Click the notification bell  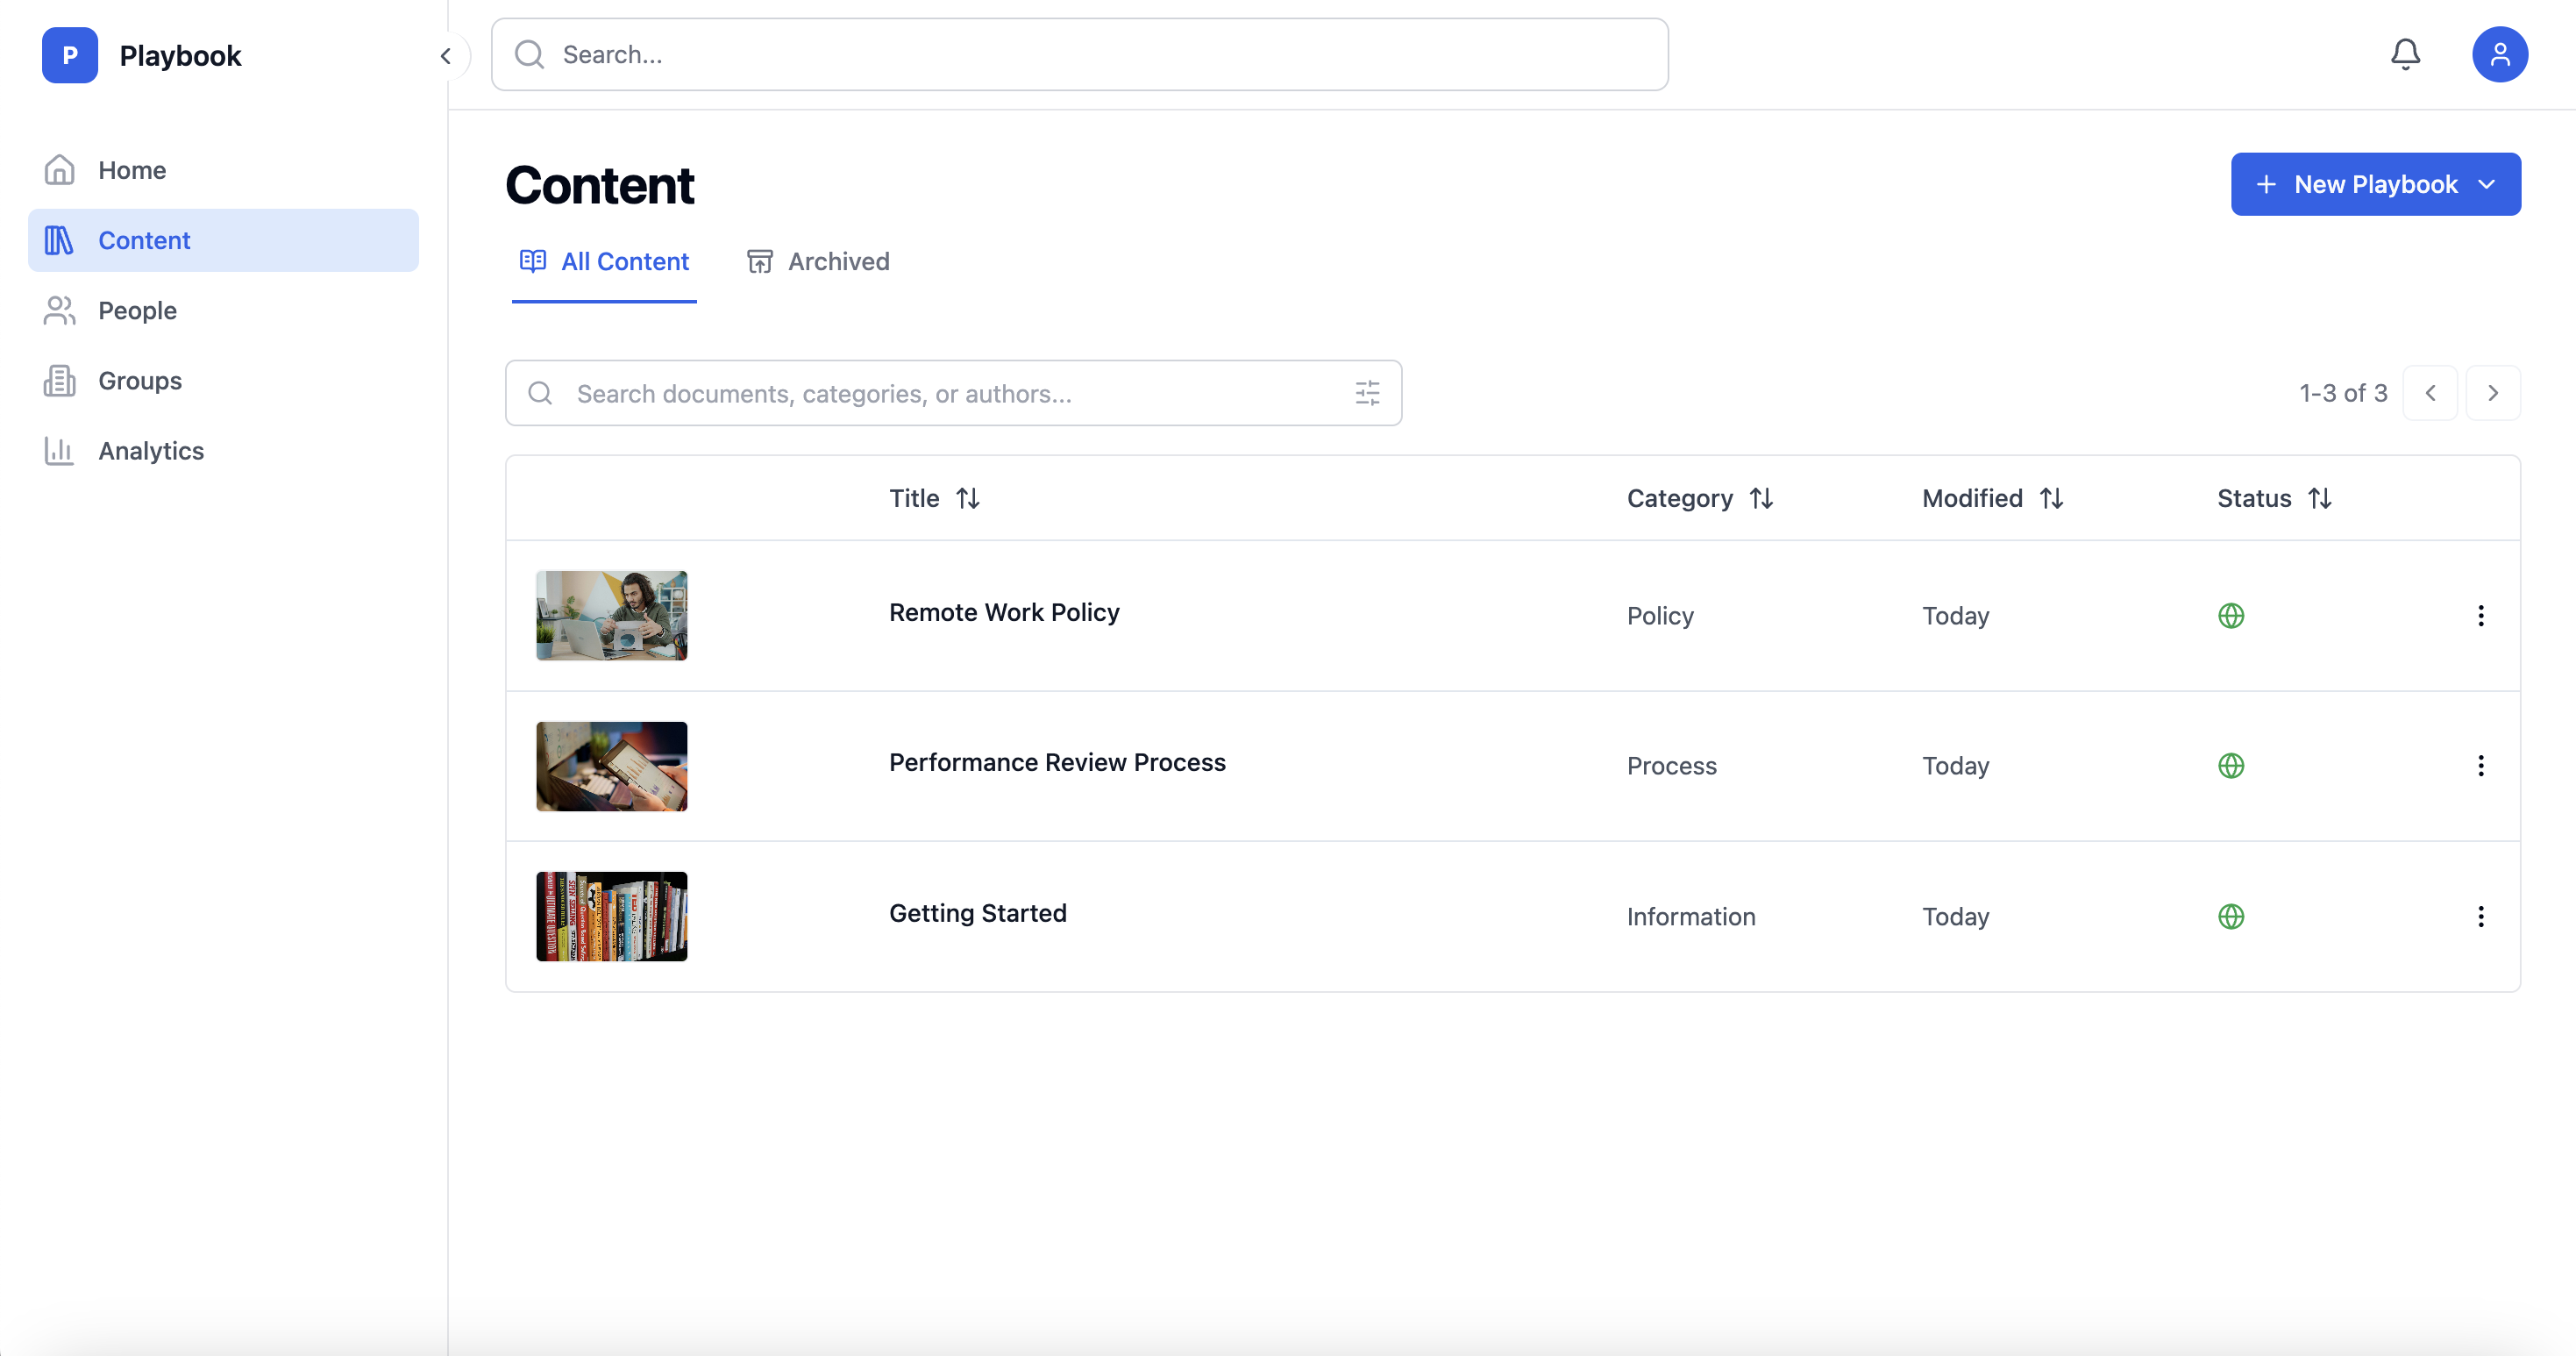(2404, 54)
